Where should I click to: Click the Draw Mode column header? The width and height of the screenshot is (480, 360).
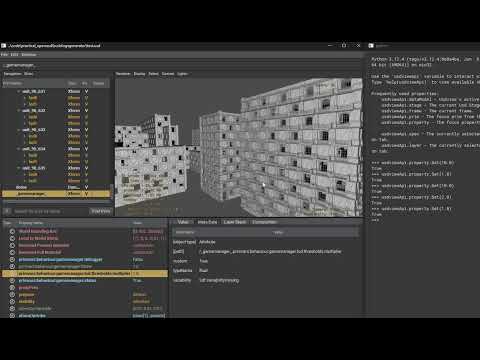99,83
